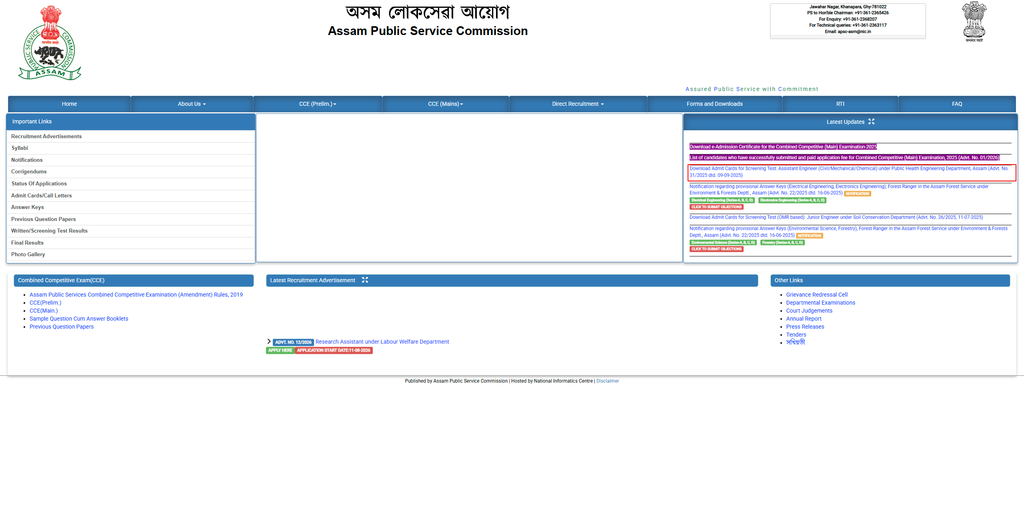
Task: Open Previous Question Papers in Important Links
Action: pyautogui.click(x=43, y=219)
